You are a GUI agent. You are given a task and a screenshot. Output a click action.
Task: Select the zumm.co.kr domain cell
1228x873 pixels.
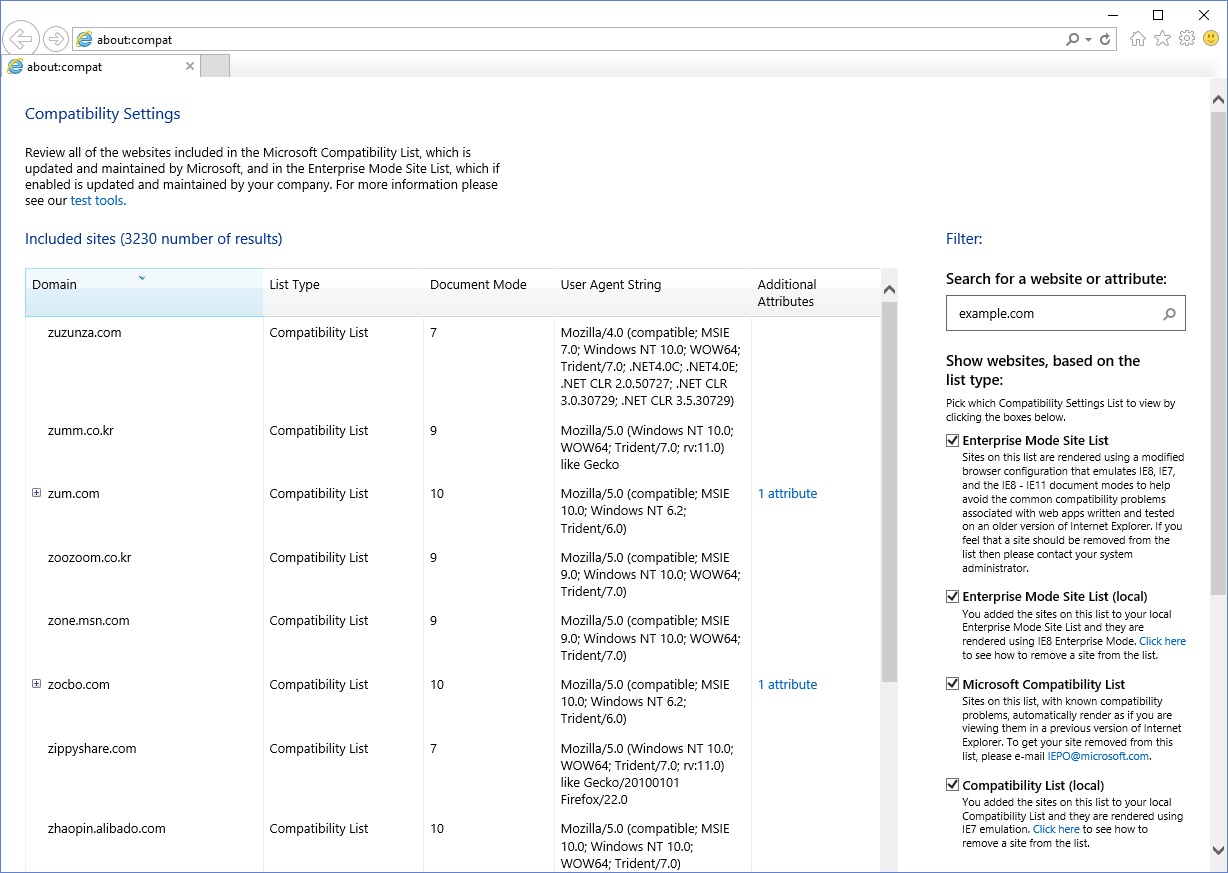[x=81, y=431]
